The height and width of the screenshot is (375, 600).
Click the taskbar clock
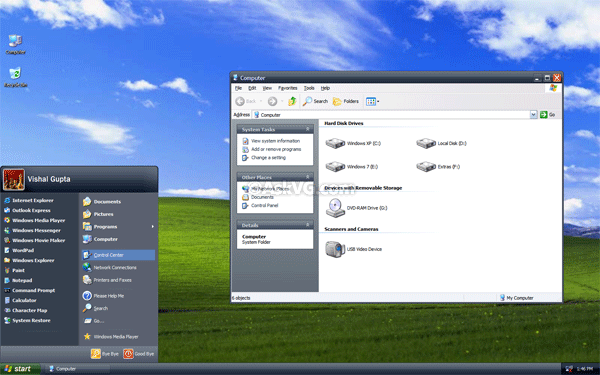(x=585, y=369)
